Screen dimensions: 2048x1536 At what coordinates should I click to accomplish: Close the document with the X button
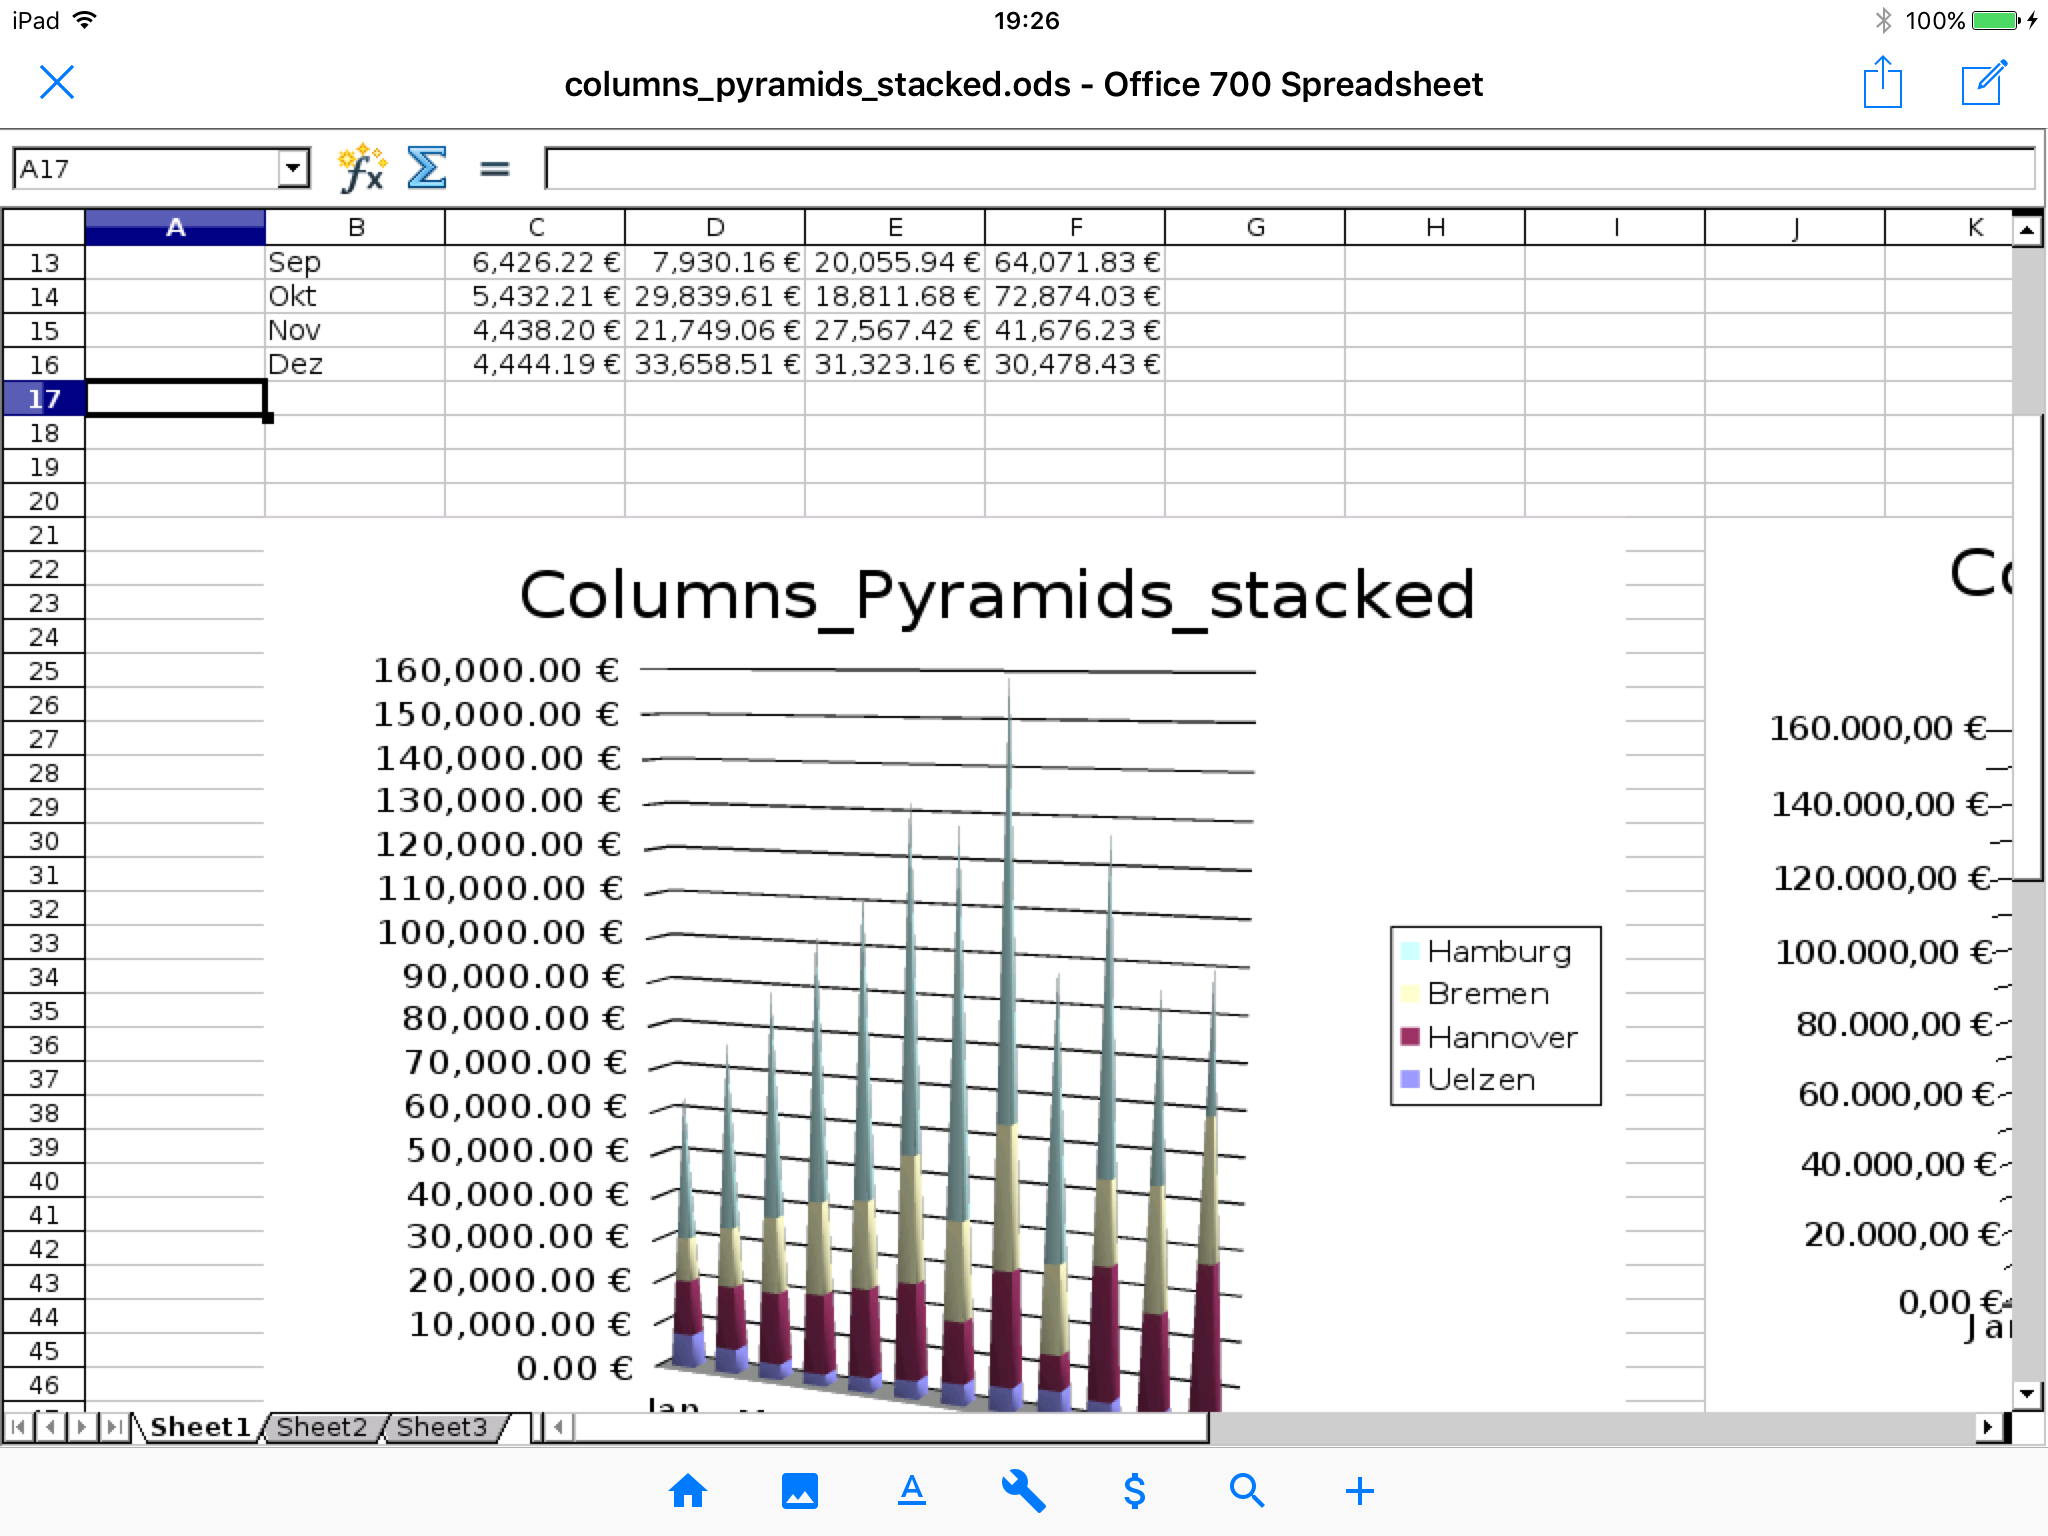coord(57,82)
